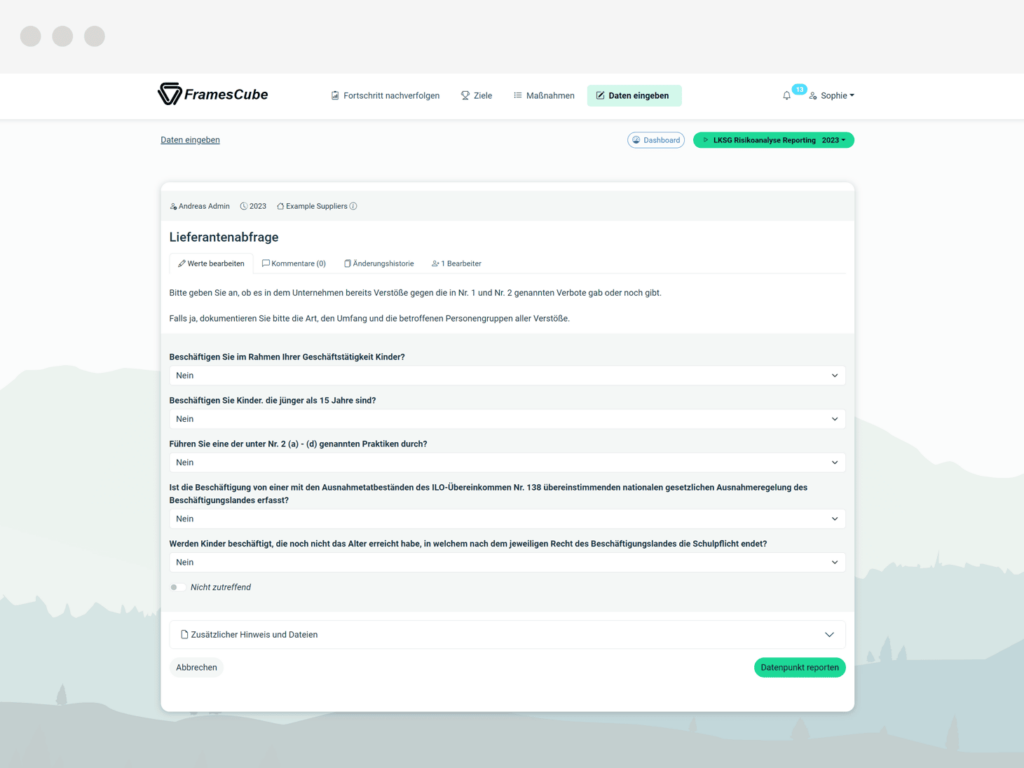1024x768 pixels.
Task: Expand Zusätzlicher Hinweis und Dateien section
Action: [x=507, y=635]
